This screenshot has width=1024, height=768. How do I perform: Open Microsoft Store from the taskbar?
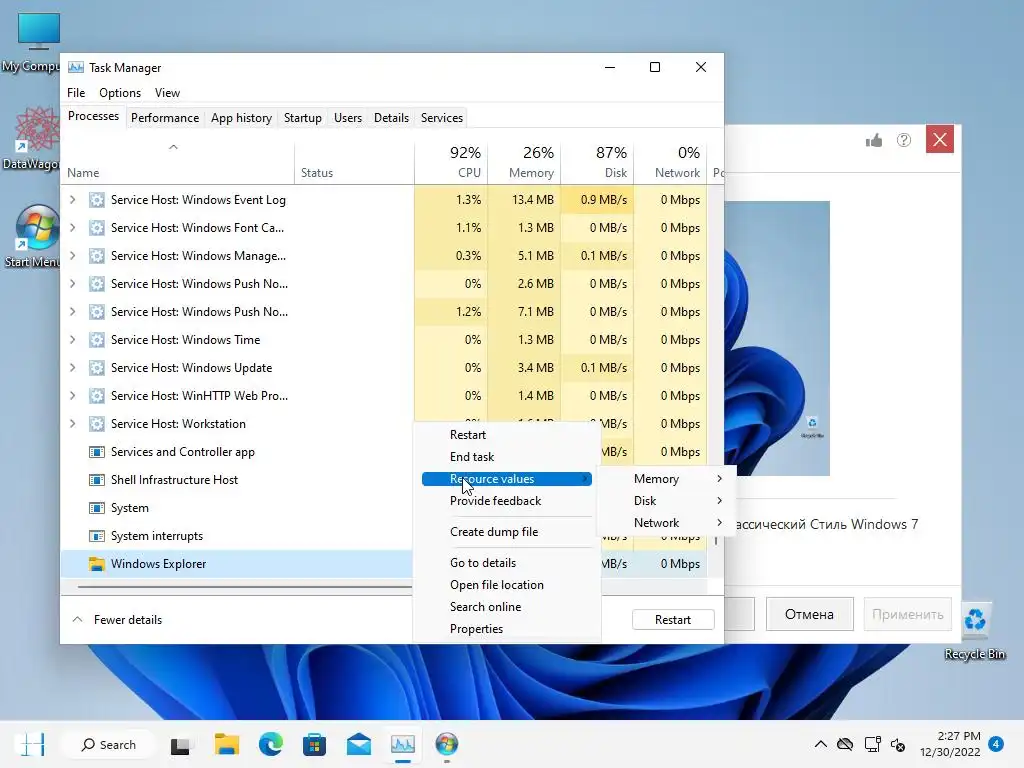pos(314,744)
